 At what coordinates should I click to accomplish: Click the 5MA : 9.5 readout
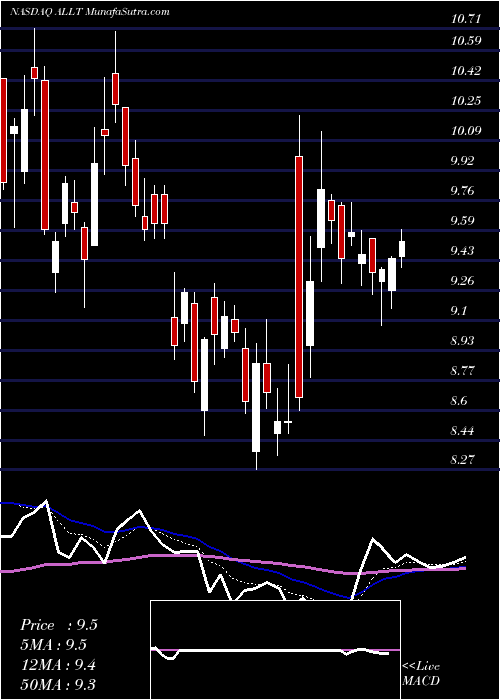(x=53, y=645)
